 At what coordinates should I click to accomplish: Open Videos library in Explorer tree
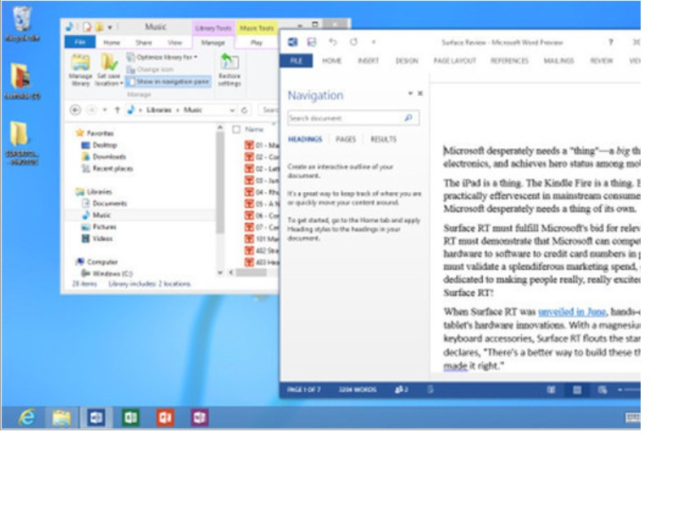pyautogui.click(x=97, y=238)
